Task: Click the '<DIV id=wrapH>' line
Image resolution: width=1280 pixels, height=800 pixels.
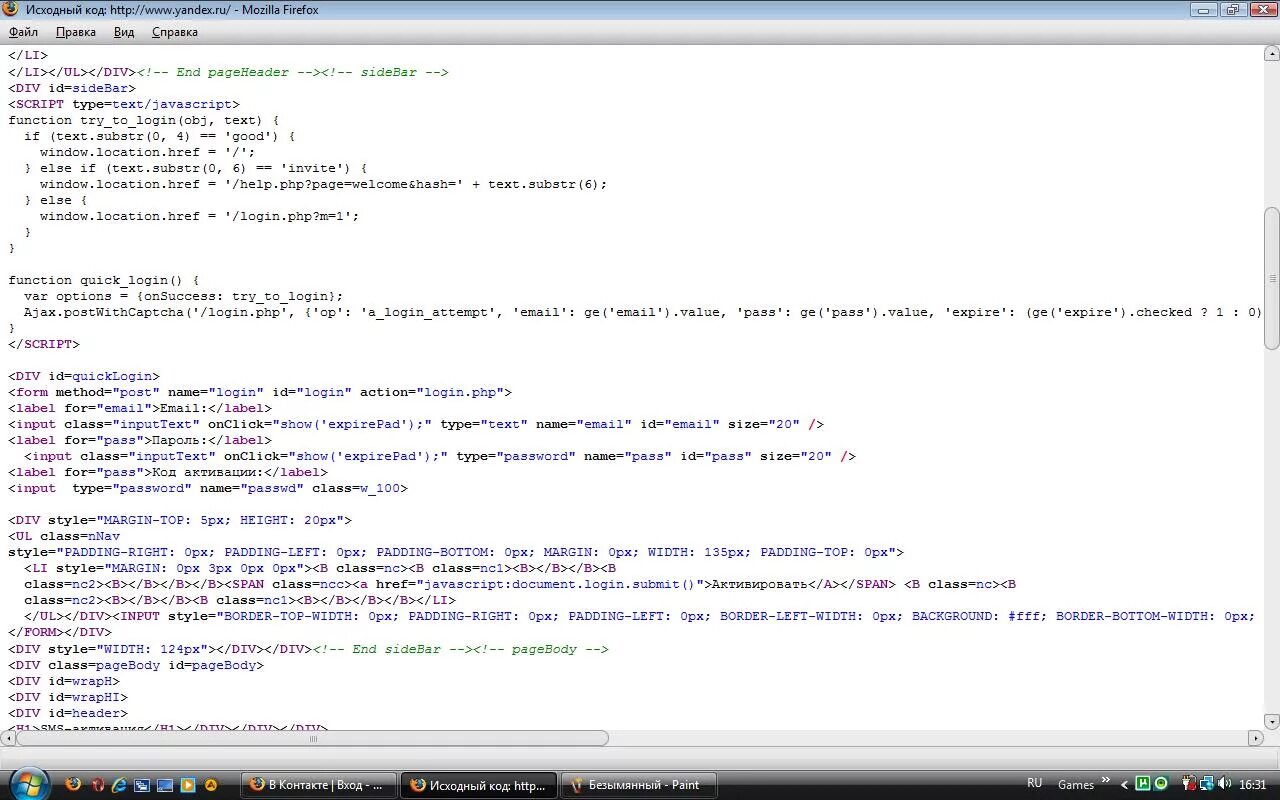Action: coord(64,681)
